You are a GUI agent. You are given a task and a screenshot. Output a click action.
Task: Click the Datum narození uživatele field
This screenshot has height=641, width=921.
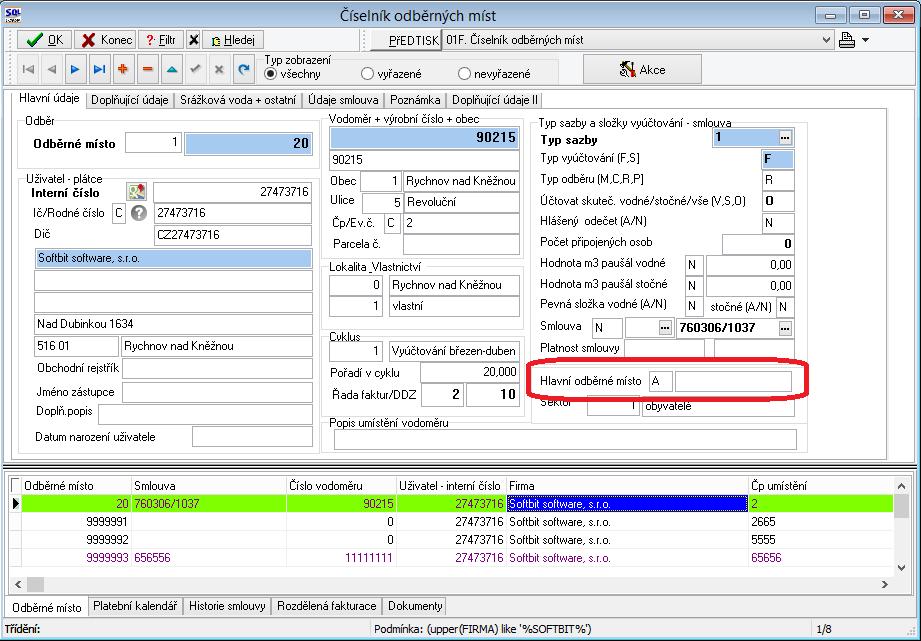pyautogui.click(x=252, y=437)
